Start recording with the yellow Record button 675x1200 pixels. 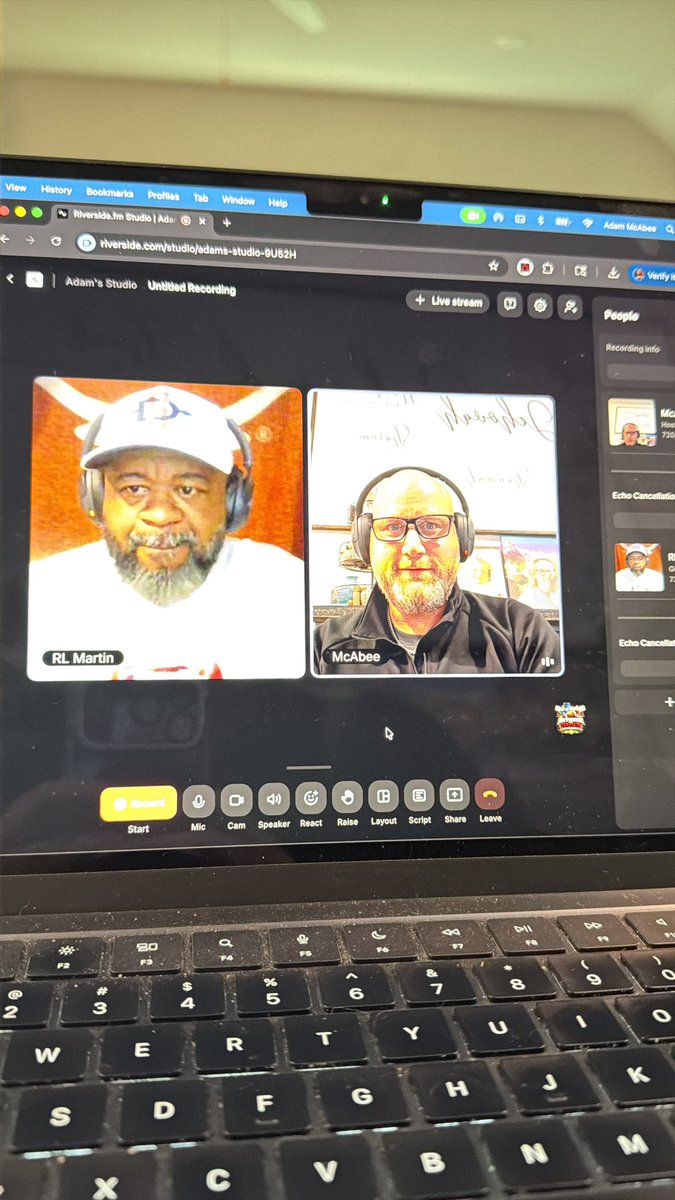pos(138,802)
